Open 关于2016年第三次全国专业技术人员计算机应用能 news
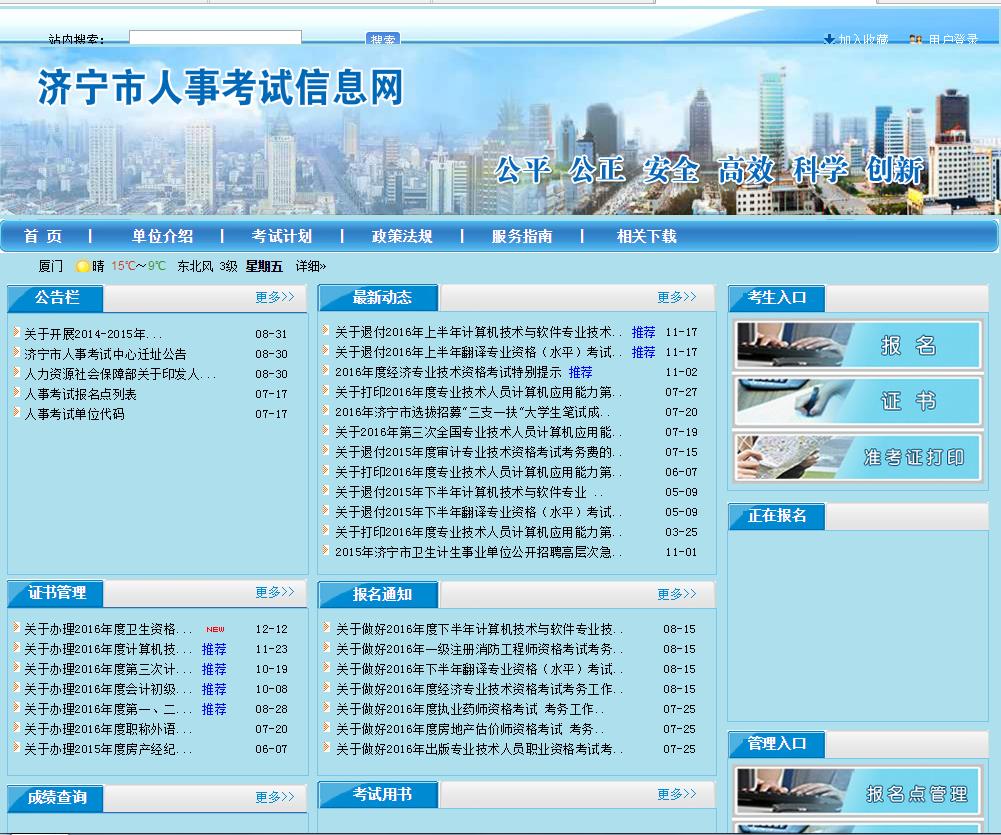Image resolution: width=1001 pixels, height=835 pixels. 478,432
